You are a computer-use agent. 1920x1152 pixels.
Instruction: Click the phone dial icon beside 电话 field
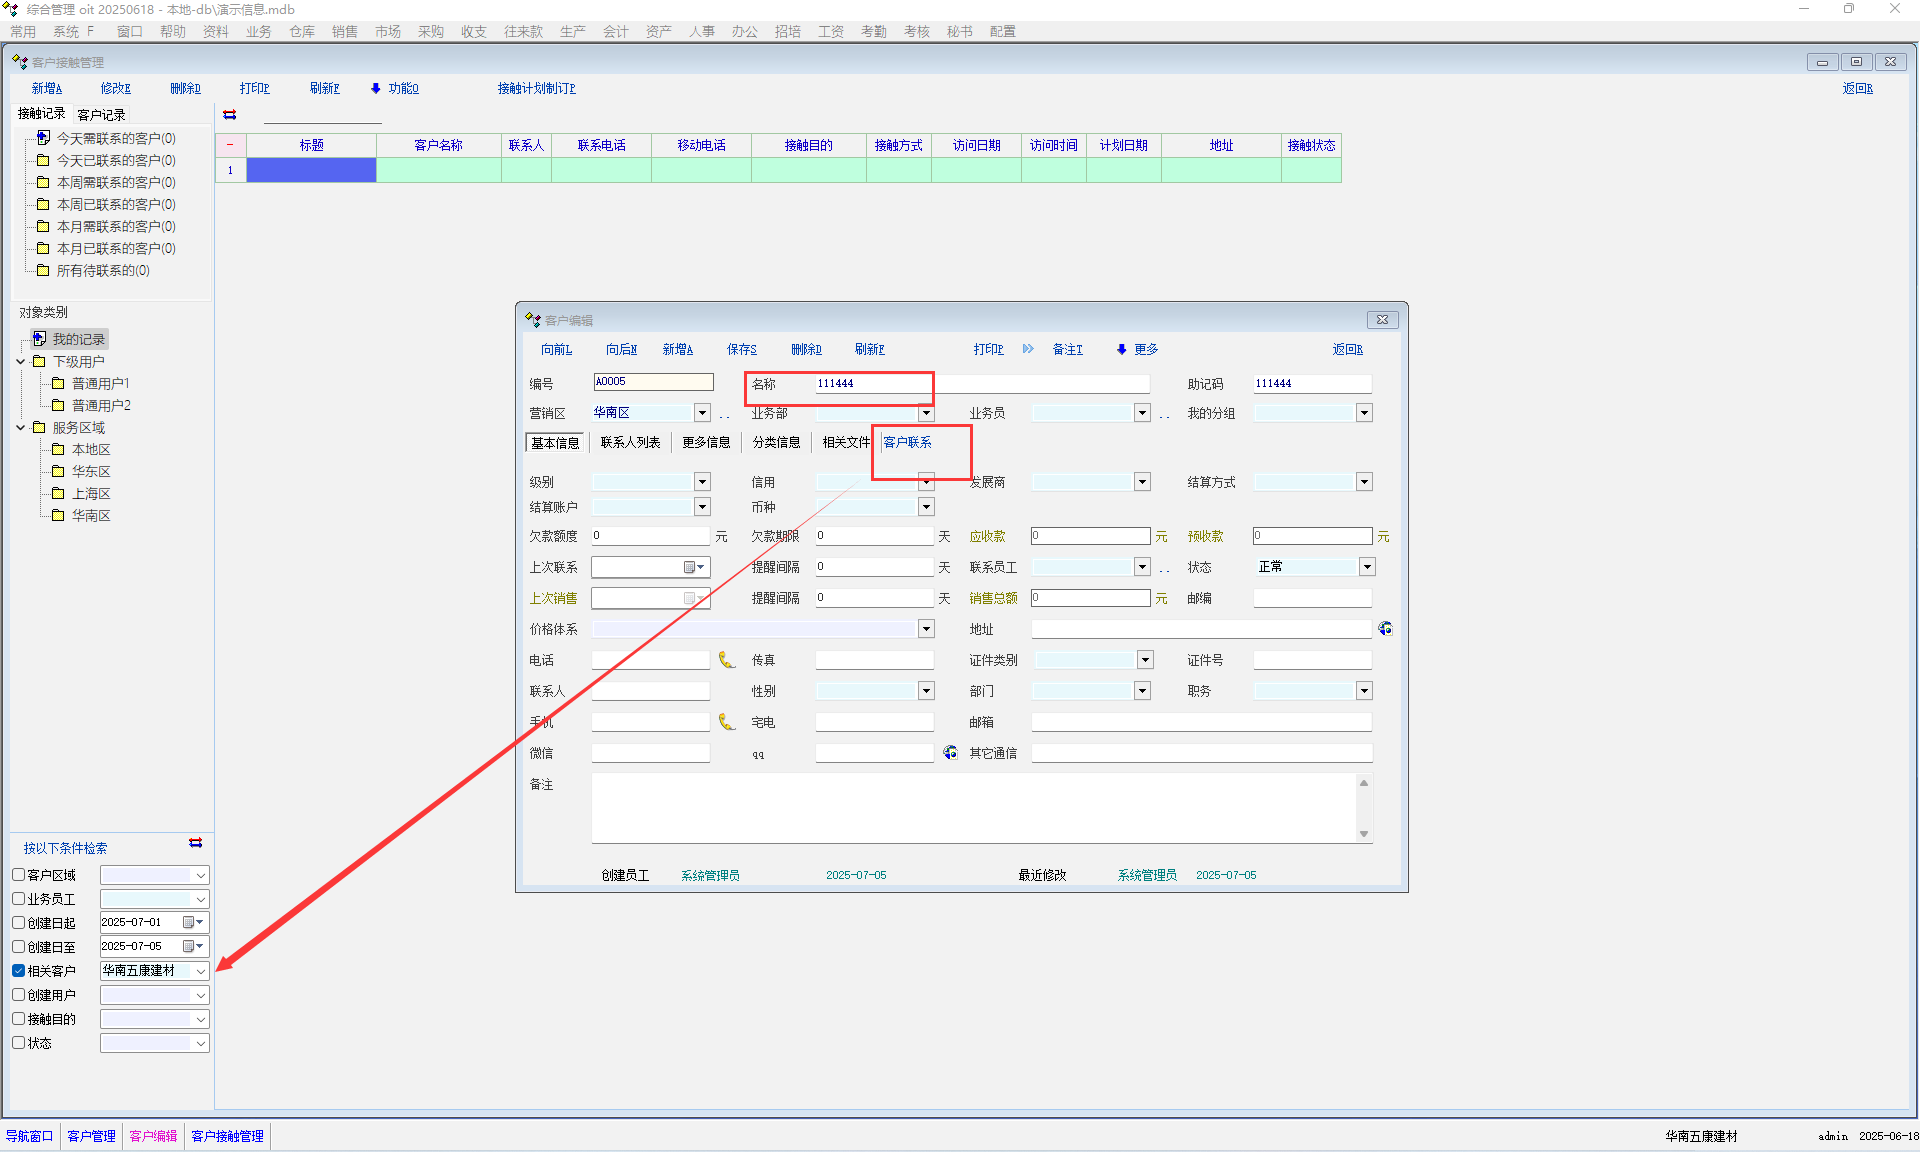[x=727, y=660]
